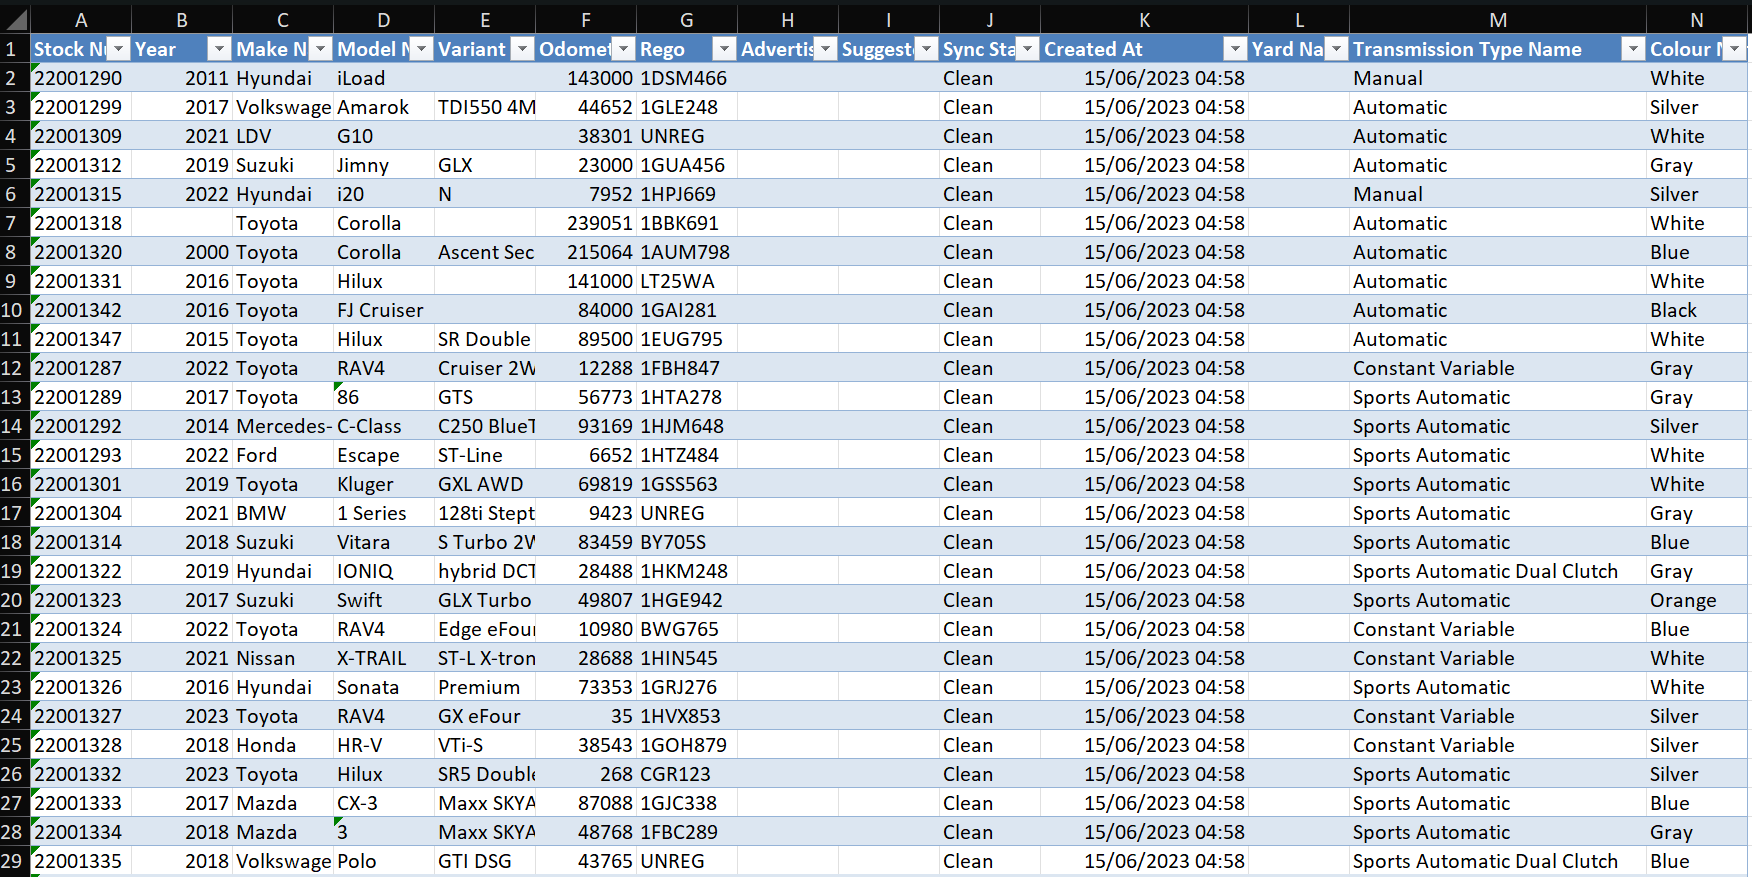The width and height of the screenshot is (1752, 877).
Task: Select column A header
Action: 81,20
